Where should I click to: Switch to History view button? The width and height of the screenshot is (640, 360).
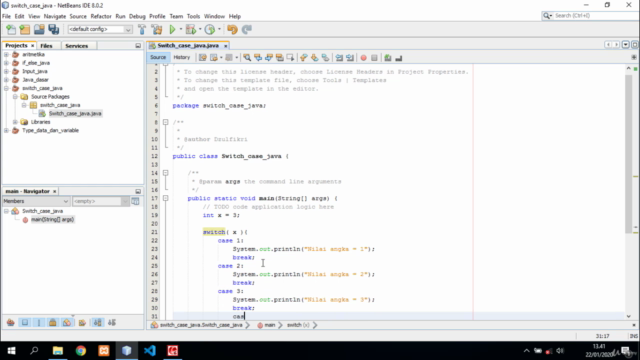(182, 58)
